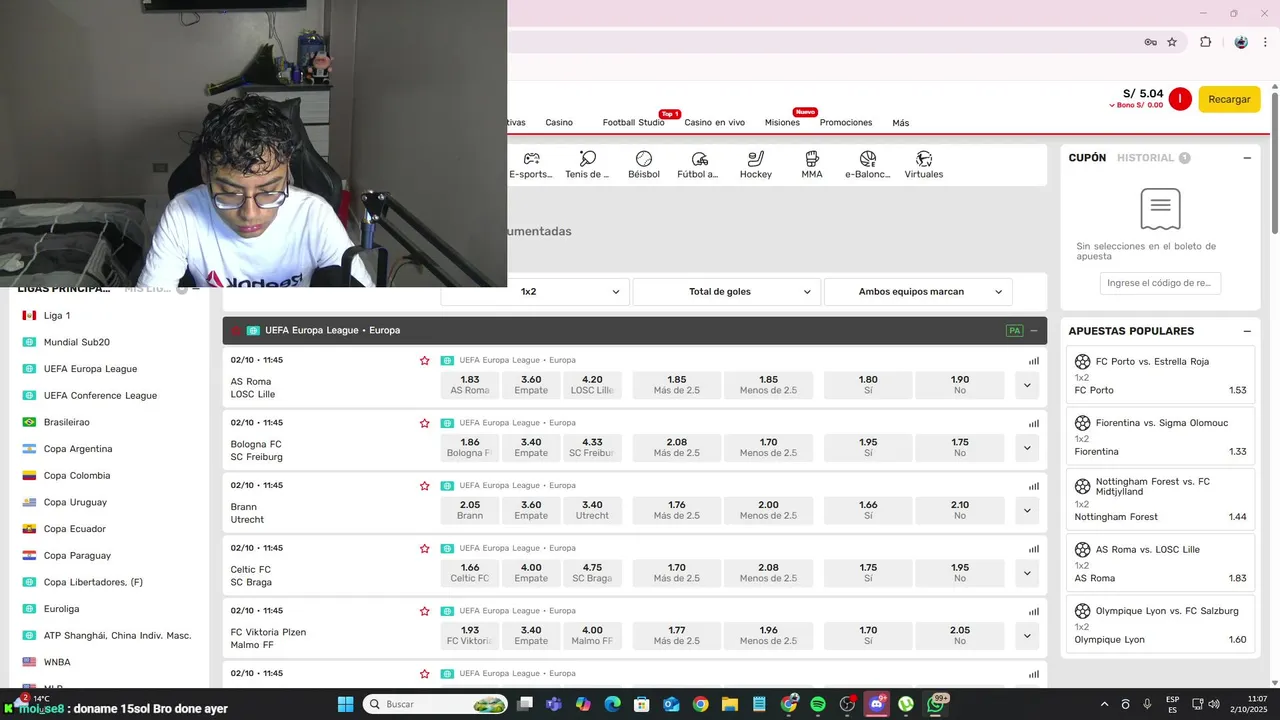Select Más de 2.5 at 1.76 for Brann
Screen dimensions: 1280x720
tap(676, 510)
